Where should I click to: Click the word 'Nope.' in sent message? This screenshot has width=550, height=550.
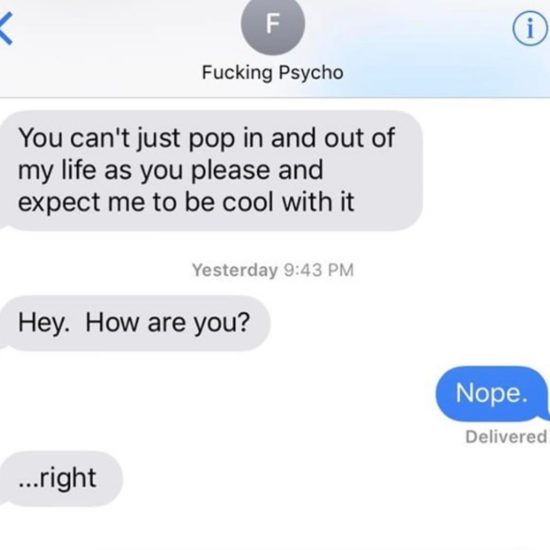(491, 393)
